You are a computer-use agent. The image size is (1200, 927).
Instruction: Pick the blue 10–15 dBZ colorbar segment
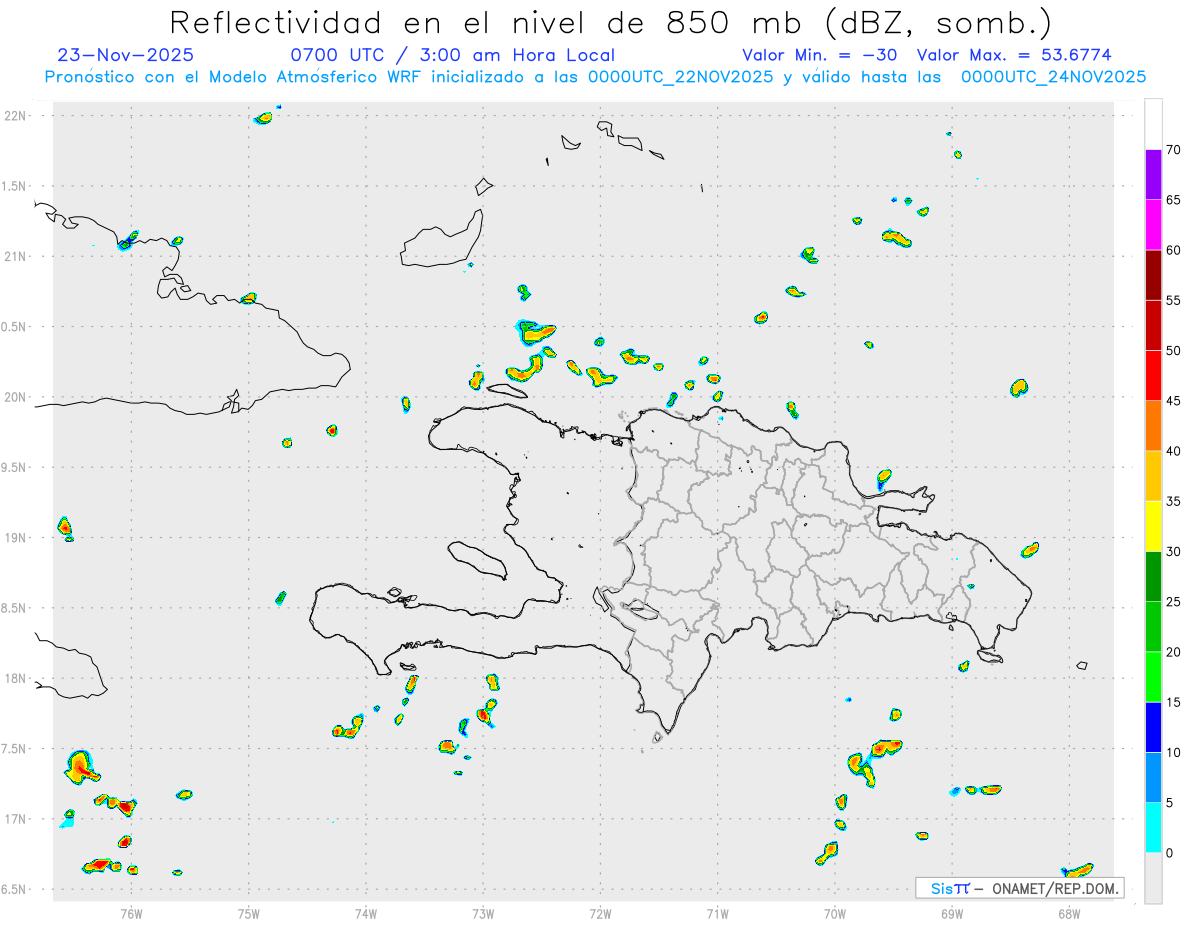pyautogui.click(x=1153, y=727)
